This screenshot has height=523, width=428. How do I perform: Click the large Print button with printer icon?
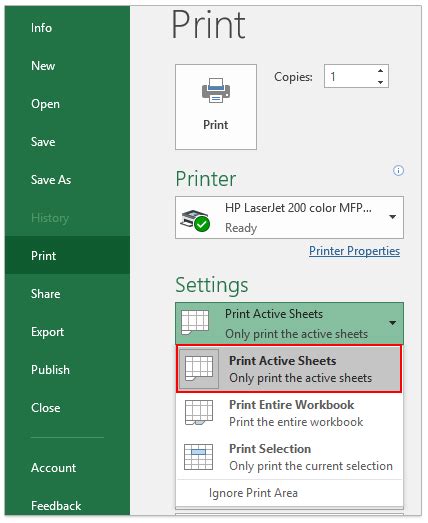coord(216,107)
